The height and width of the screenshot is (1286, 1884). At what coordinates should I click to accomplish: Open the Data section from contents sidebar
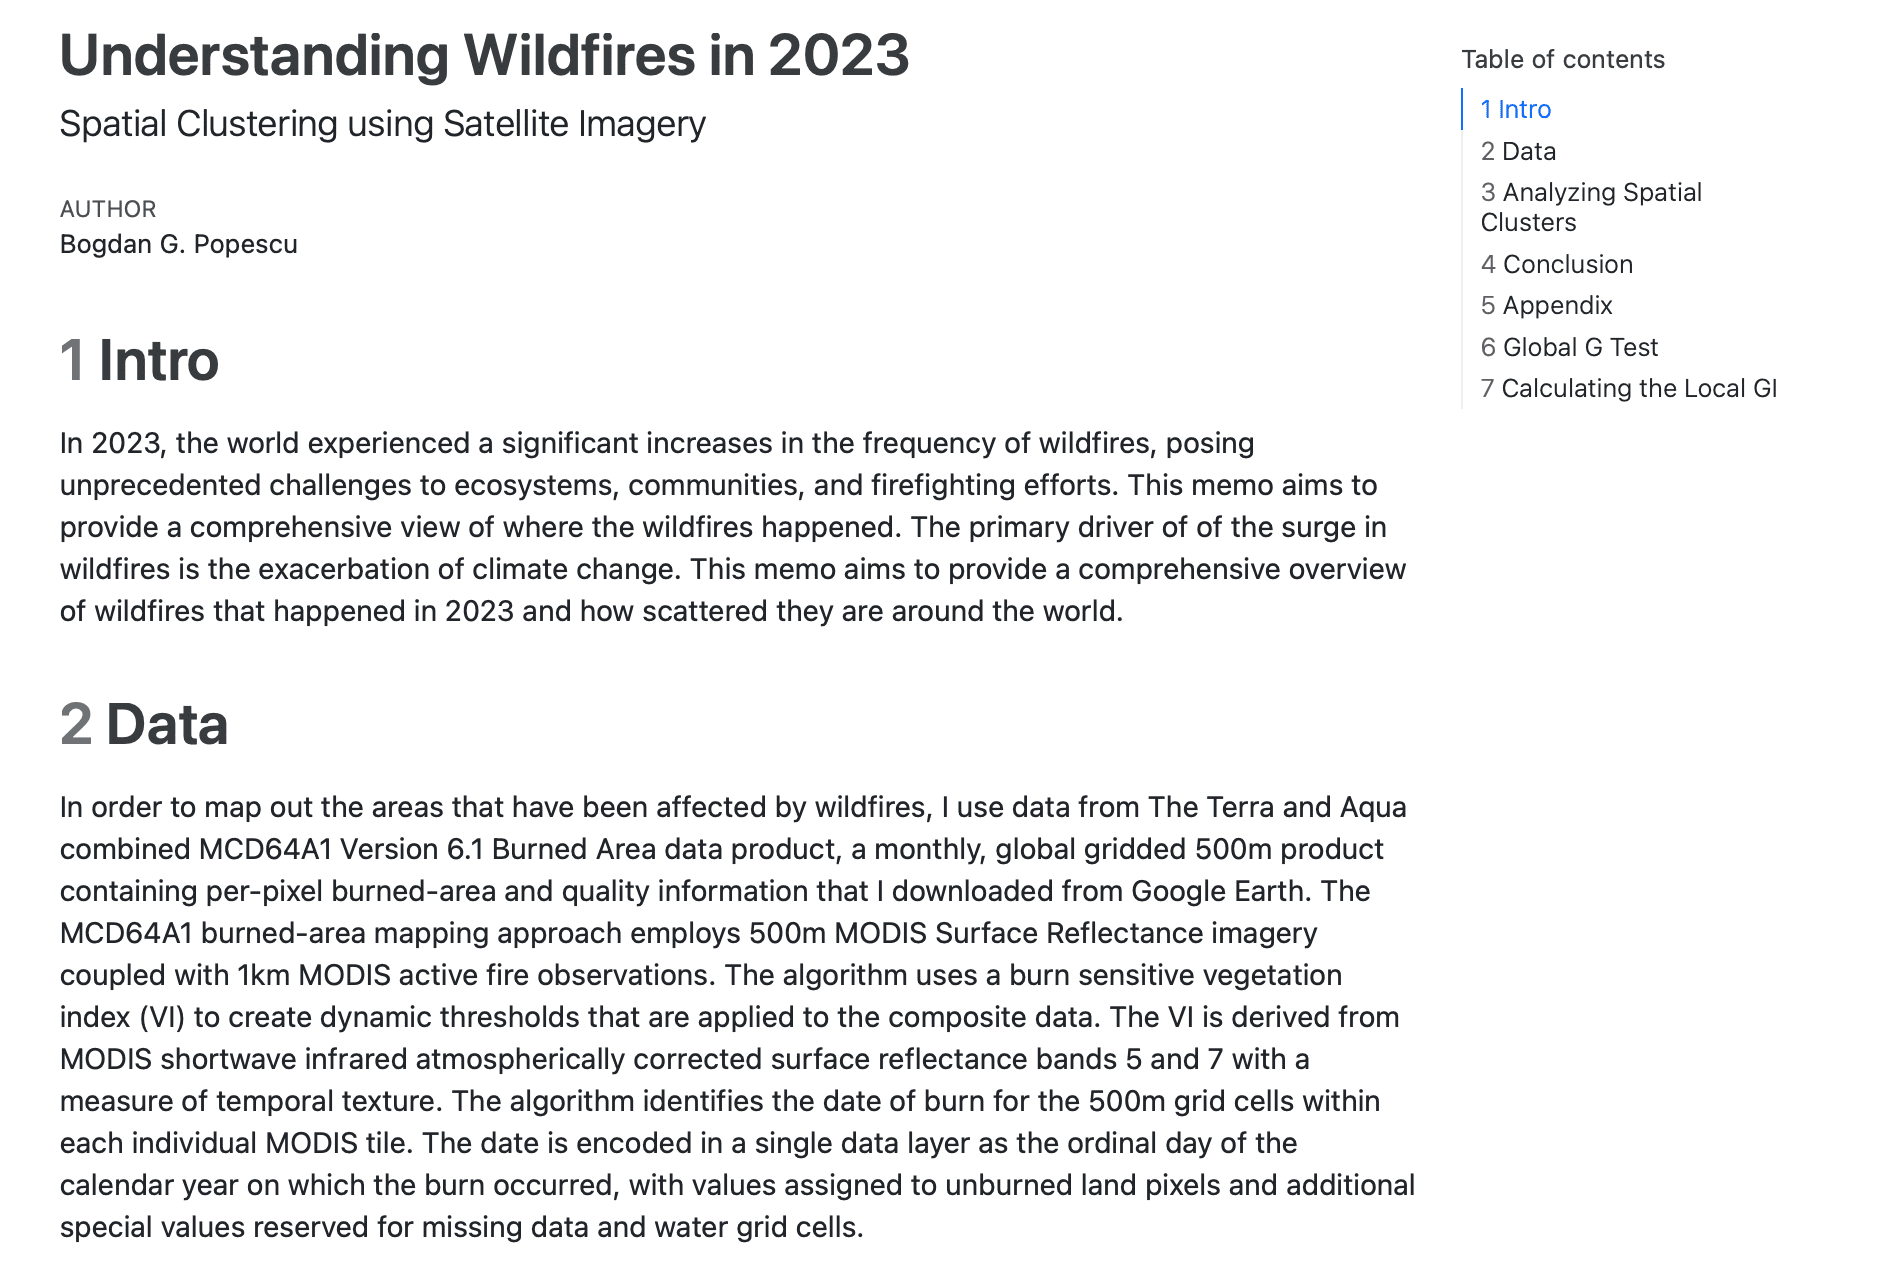pos(1518,151)
